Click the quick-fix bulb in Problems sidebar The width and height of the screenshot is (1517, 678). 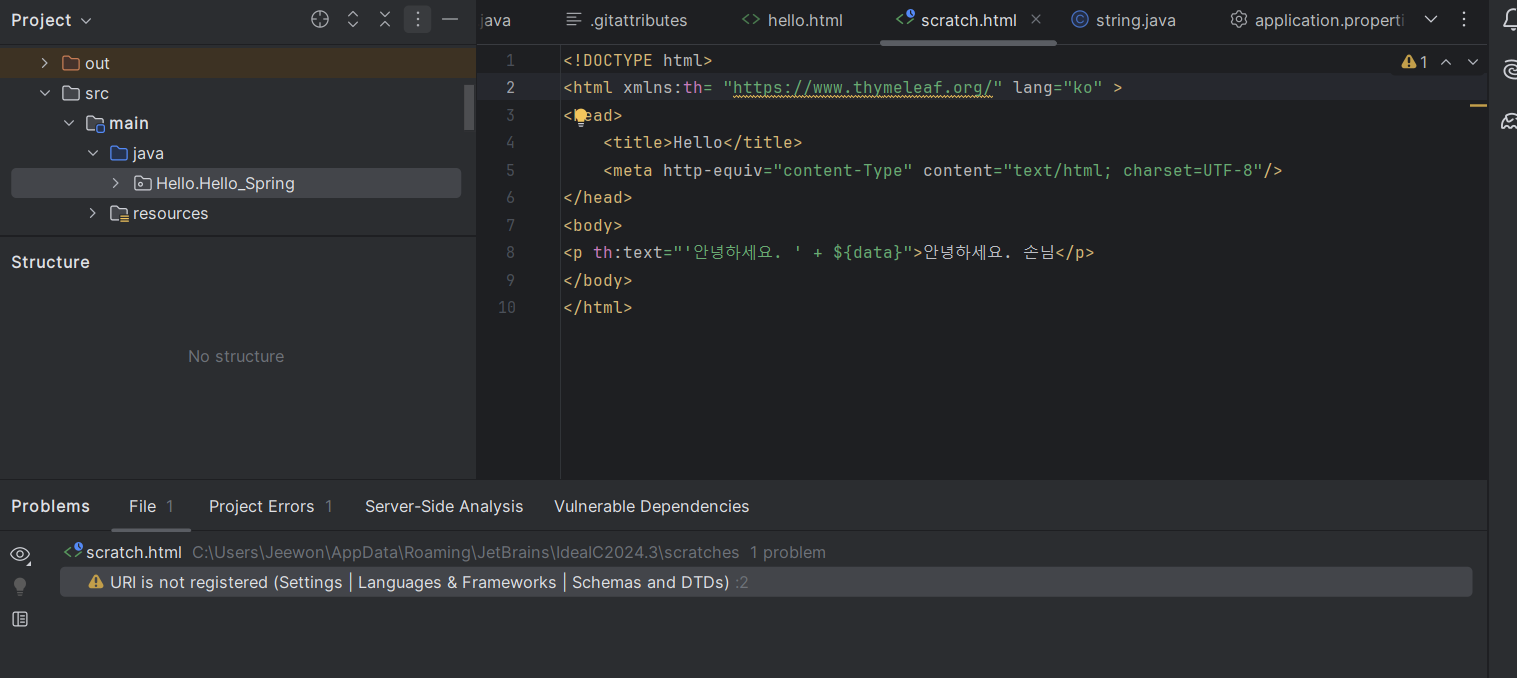(x=20, y=586)
